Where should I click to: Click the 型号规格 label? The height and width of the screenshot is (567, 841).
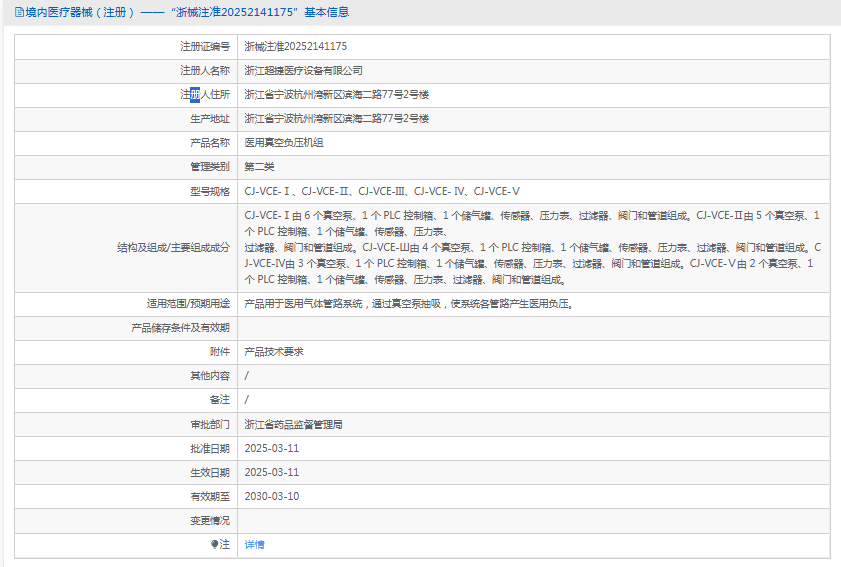pos(210,192)
